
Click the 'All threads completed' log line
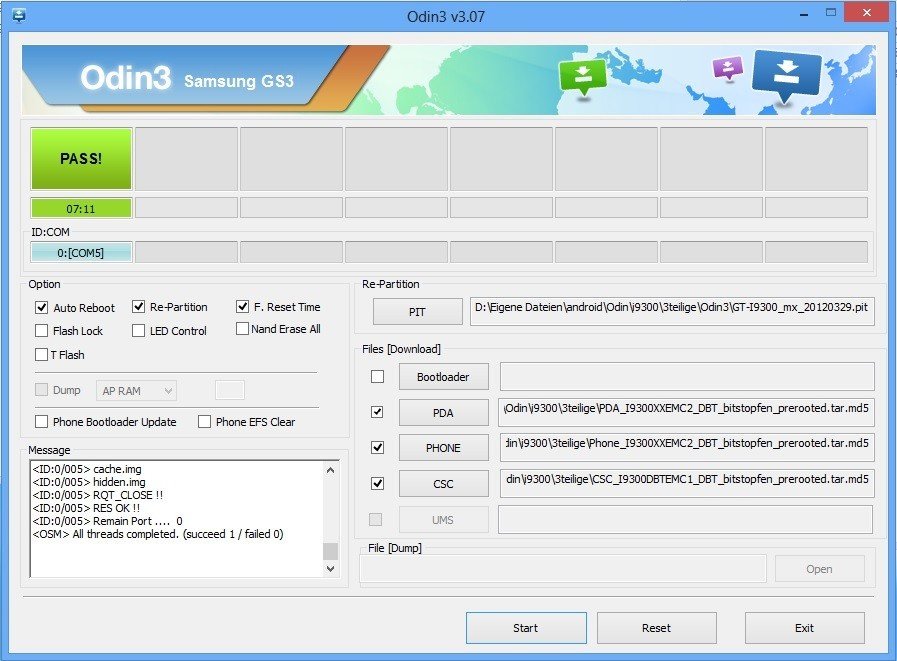158,534
